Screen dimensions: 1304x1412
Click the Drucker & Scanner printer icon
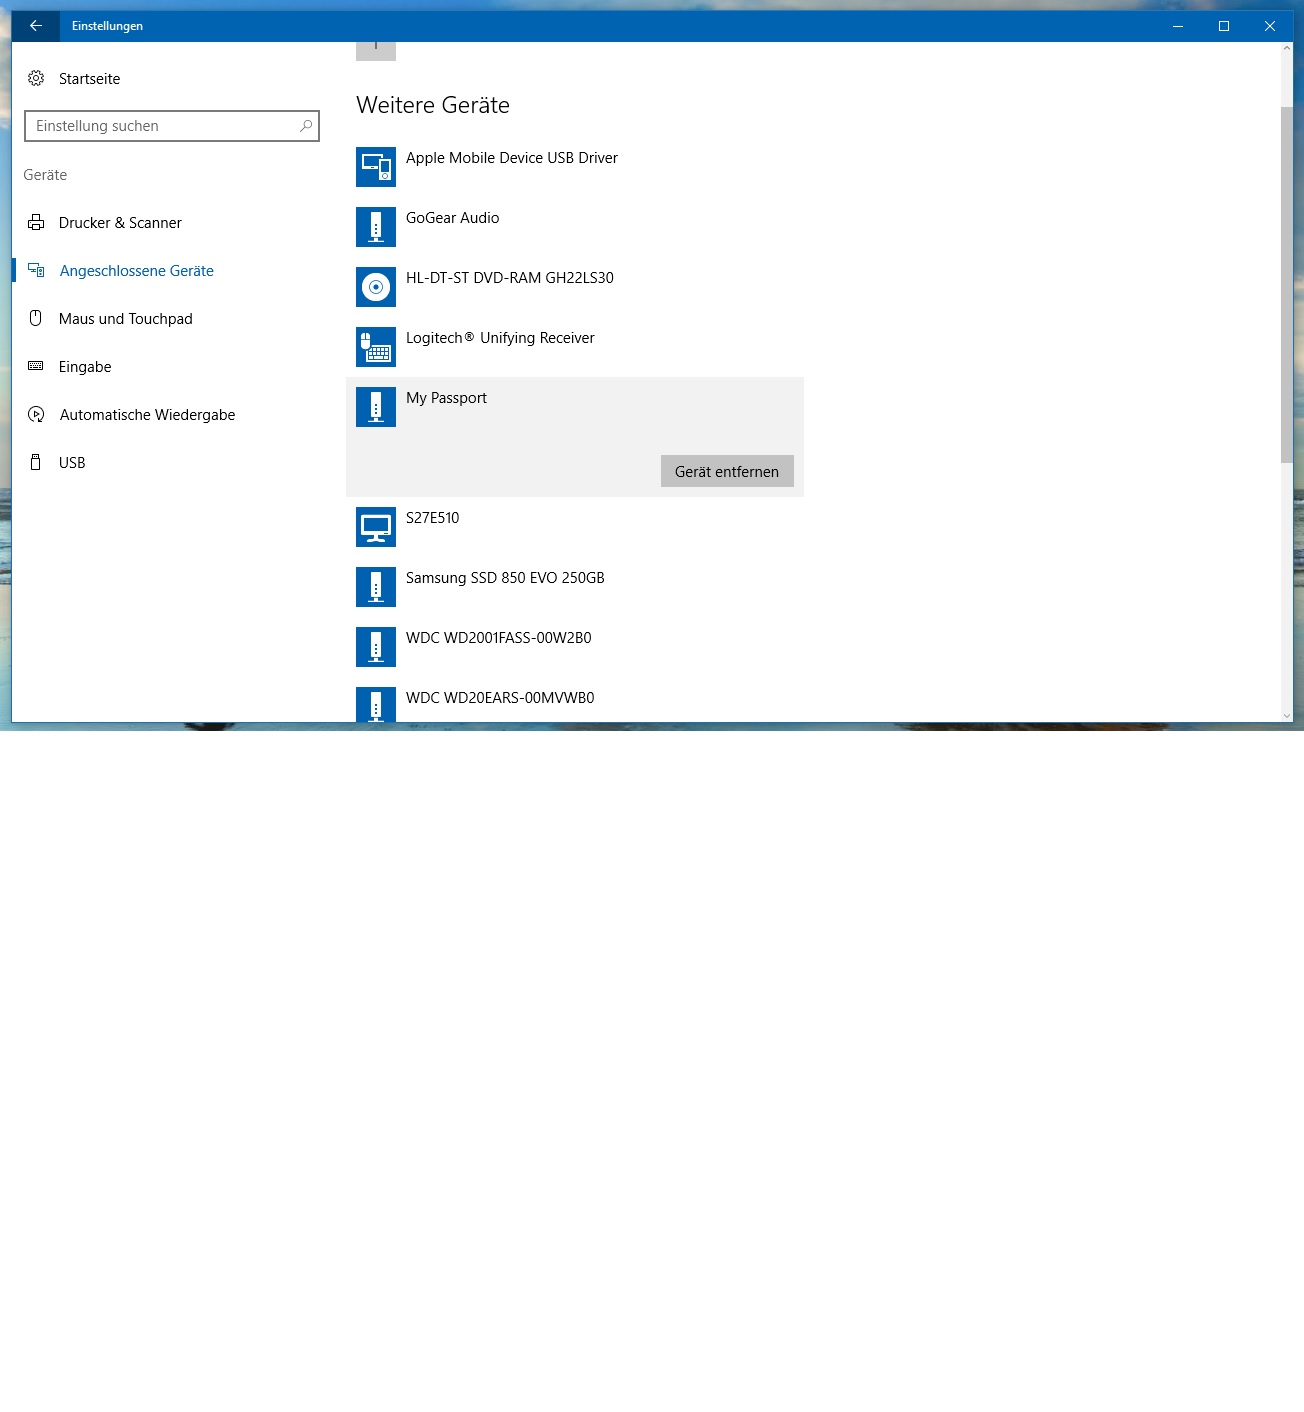point(36,222)
